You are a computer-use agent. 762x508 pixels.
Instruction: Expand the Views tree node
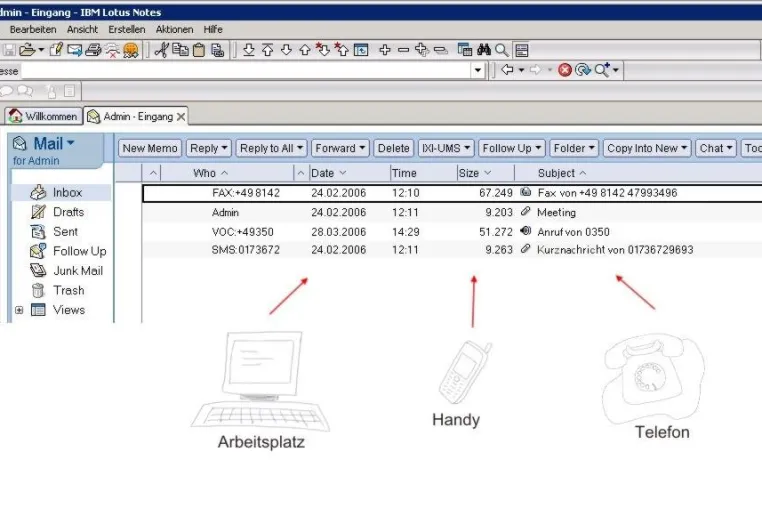pos(19,310)
